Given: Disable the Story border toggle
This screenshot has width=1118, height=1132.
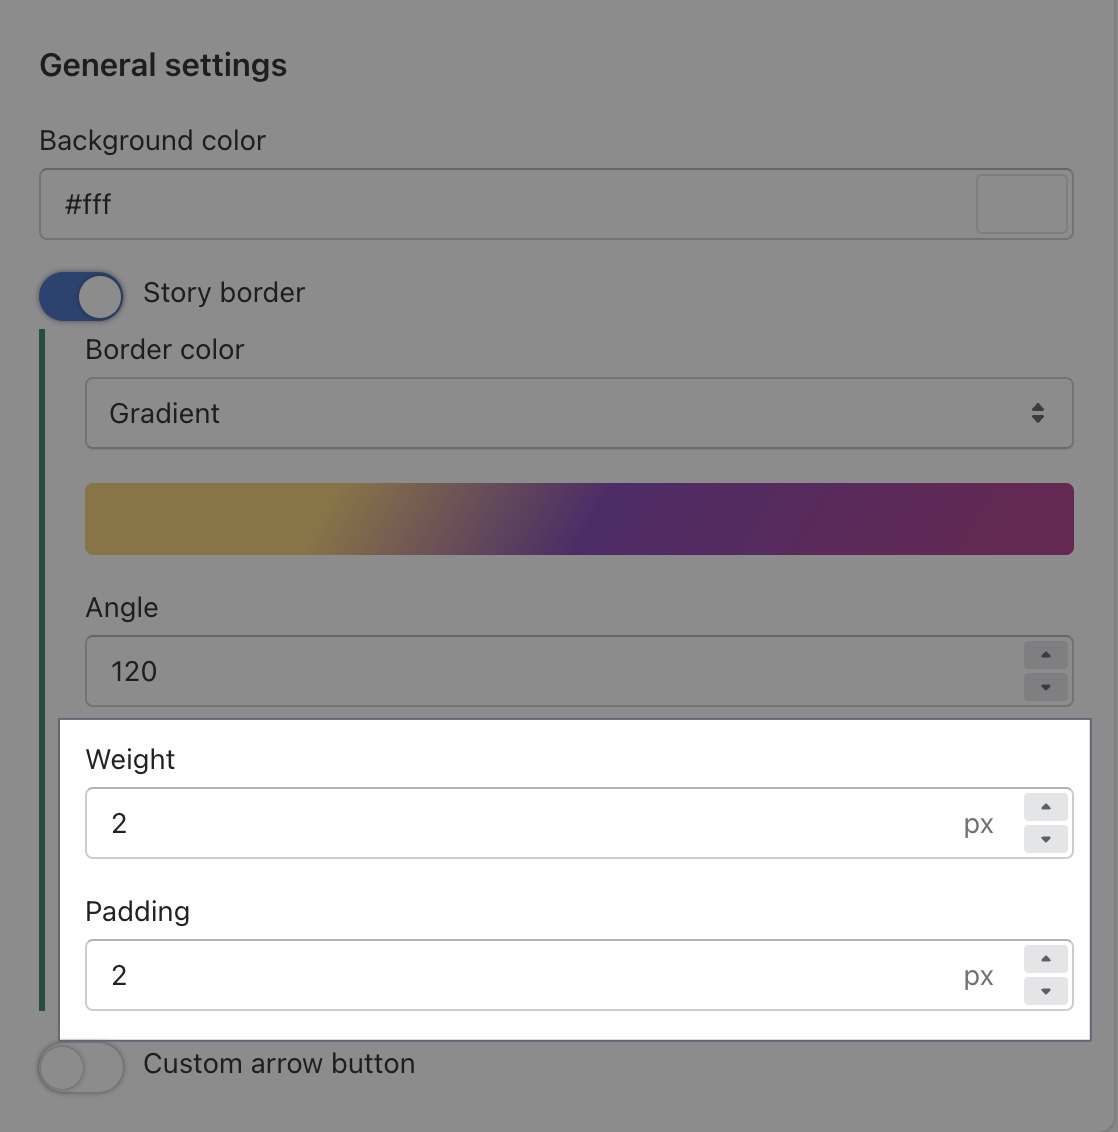Looking at the screenshot, I should [x=81, y=297].
